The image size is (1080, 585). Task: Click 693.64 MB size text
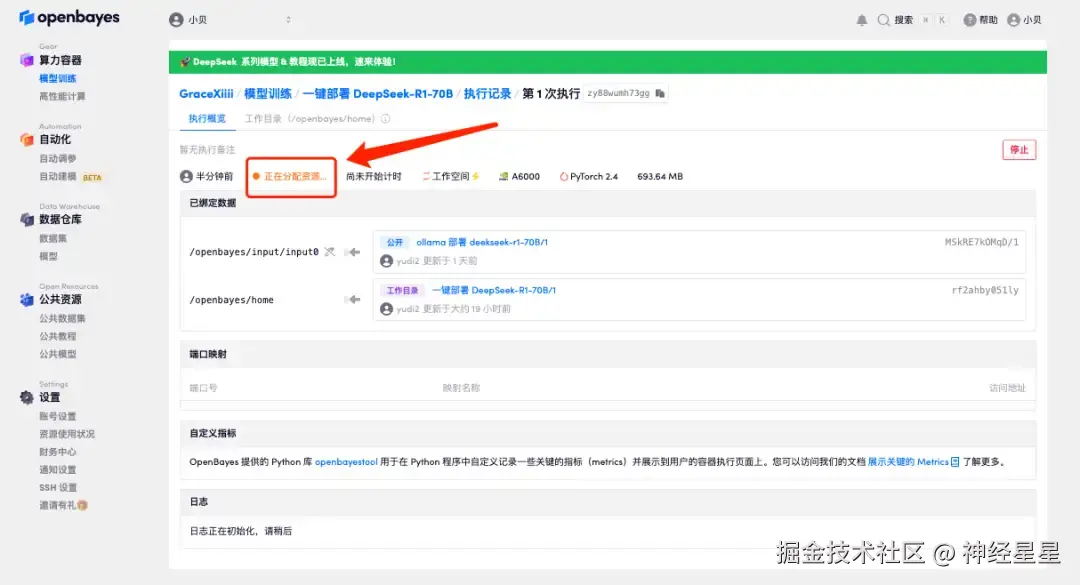[x=660, y=176]
